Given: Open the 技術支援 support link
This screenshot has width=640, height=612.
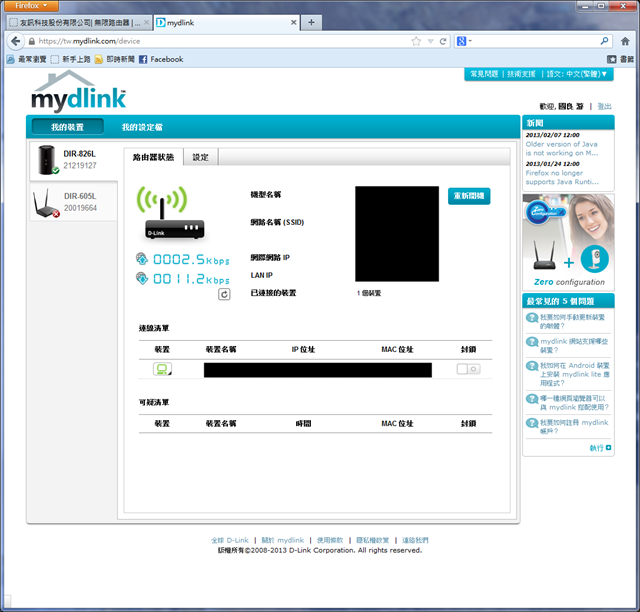Looking at the screenshot, I should (x=521, y=74).
